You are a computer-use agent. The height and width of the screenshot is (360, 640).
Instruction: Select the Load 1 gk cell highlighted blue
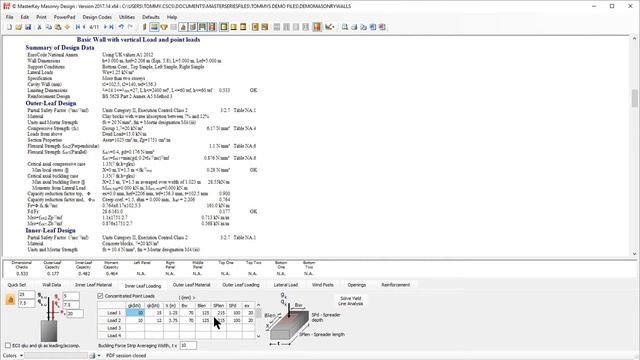coord(135,313)
